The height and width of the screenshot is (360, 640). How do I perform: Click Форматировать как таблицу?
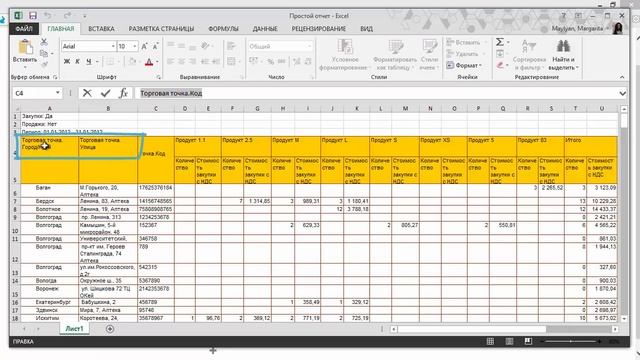(395, 55)
